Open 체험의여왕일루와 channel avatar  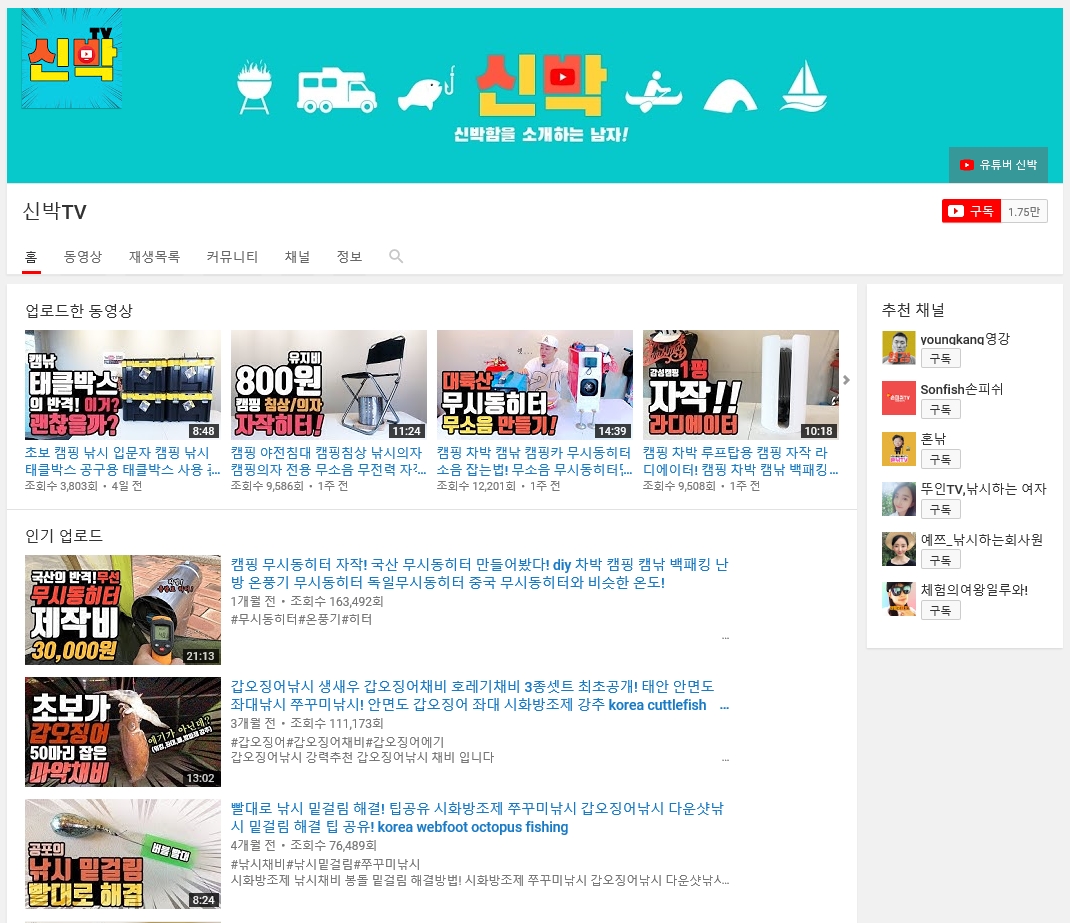(898, 599)
